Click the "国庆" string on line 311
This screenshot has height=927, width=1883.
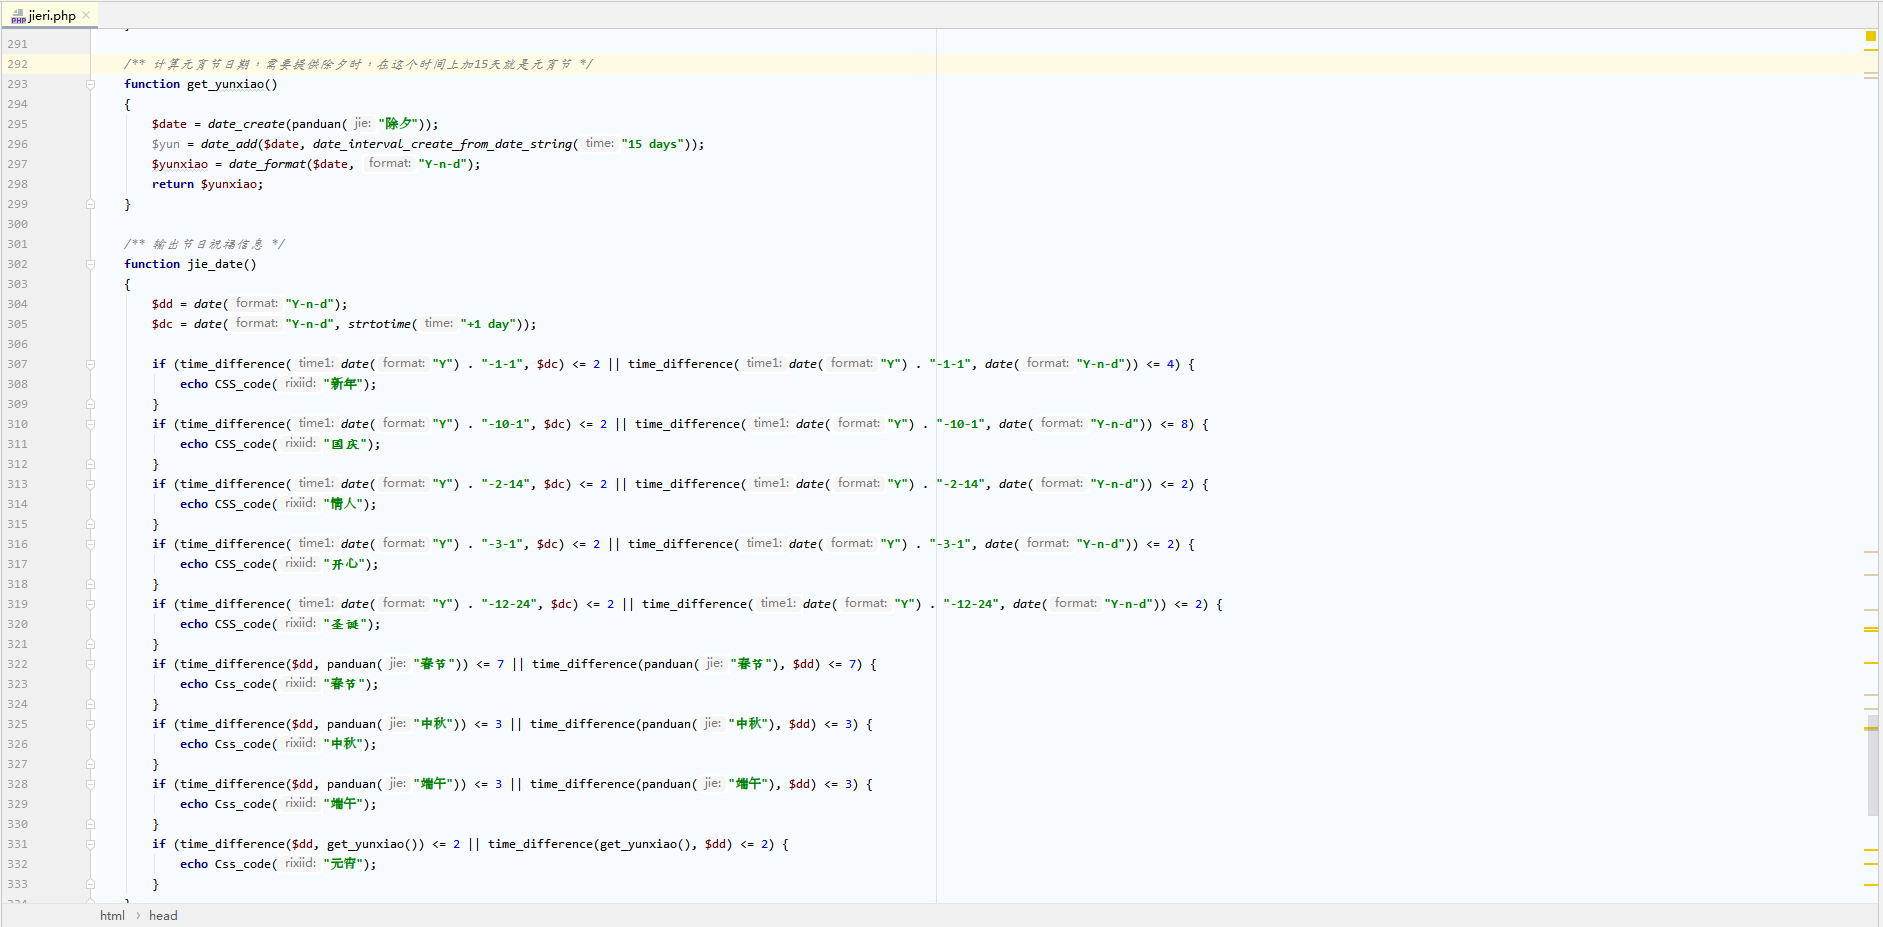click(346, 444)
